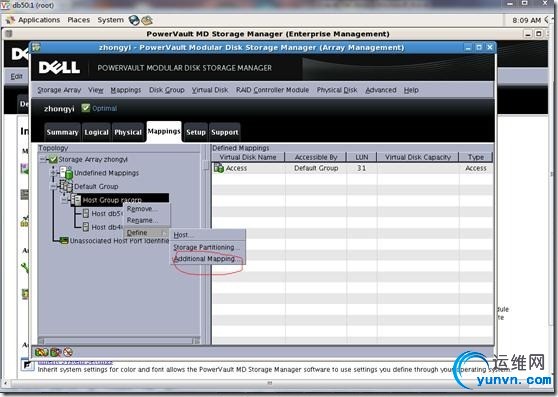The width and height of the screenshot is (558, 397).
Task: Click the Host db5 host icon
Action: pyautogui.click(x=86, y=213)
